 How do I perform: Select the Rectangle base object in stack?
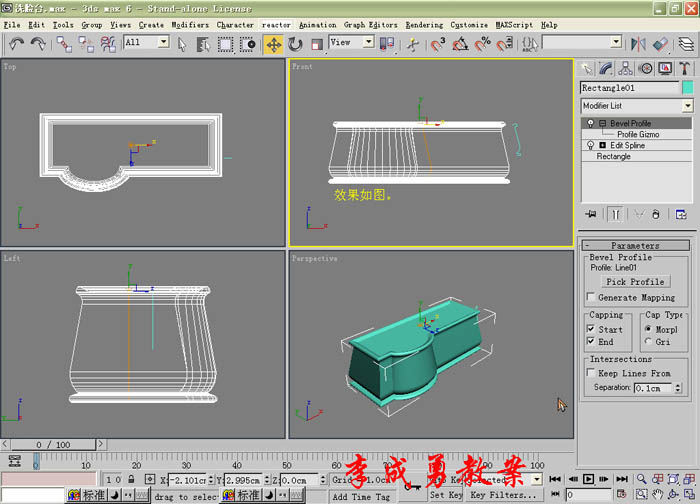pos(613,157)
